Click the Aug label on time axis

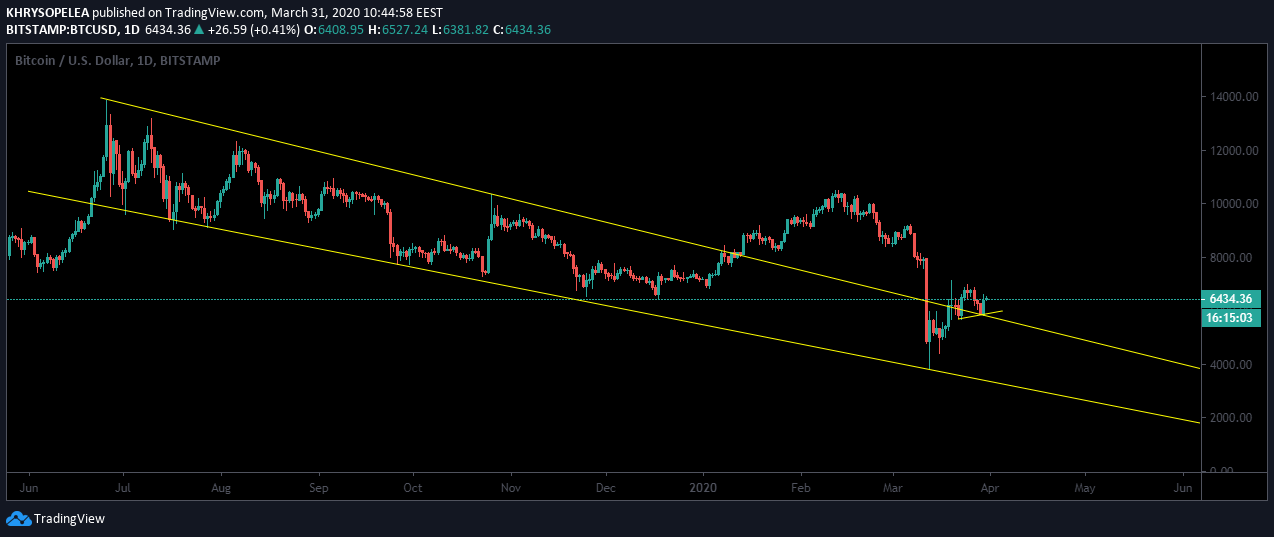(222, 489)
